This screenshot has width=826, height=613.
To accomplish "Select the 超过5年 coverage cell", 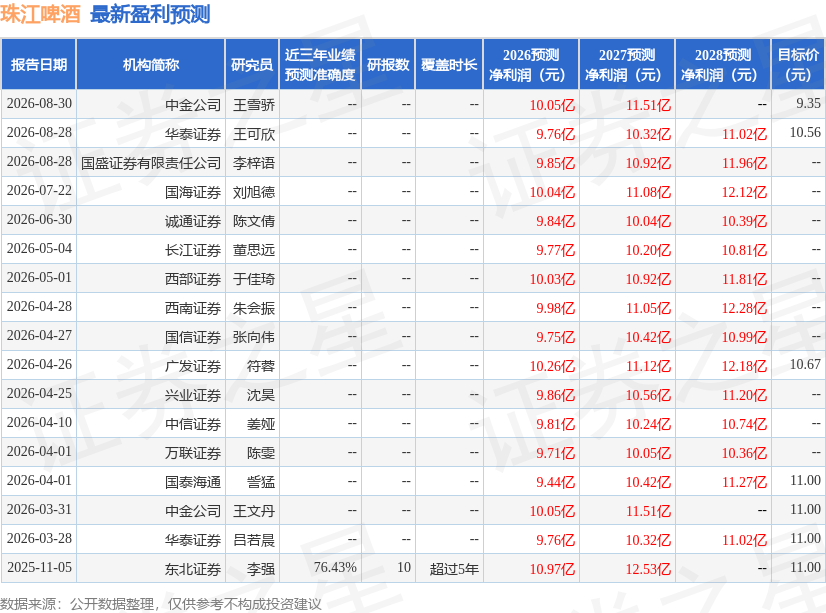I will (454, 569).
